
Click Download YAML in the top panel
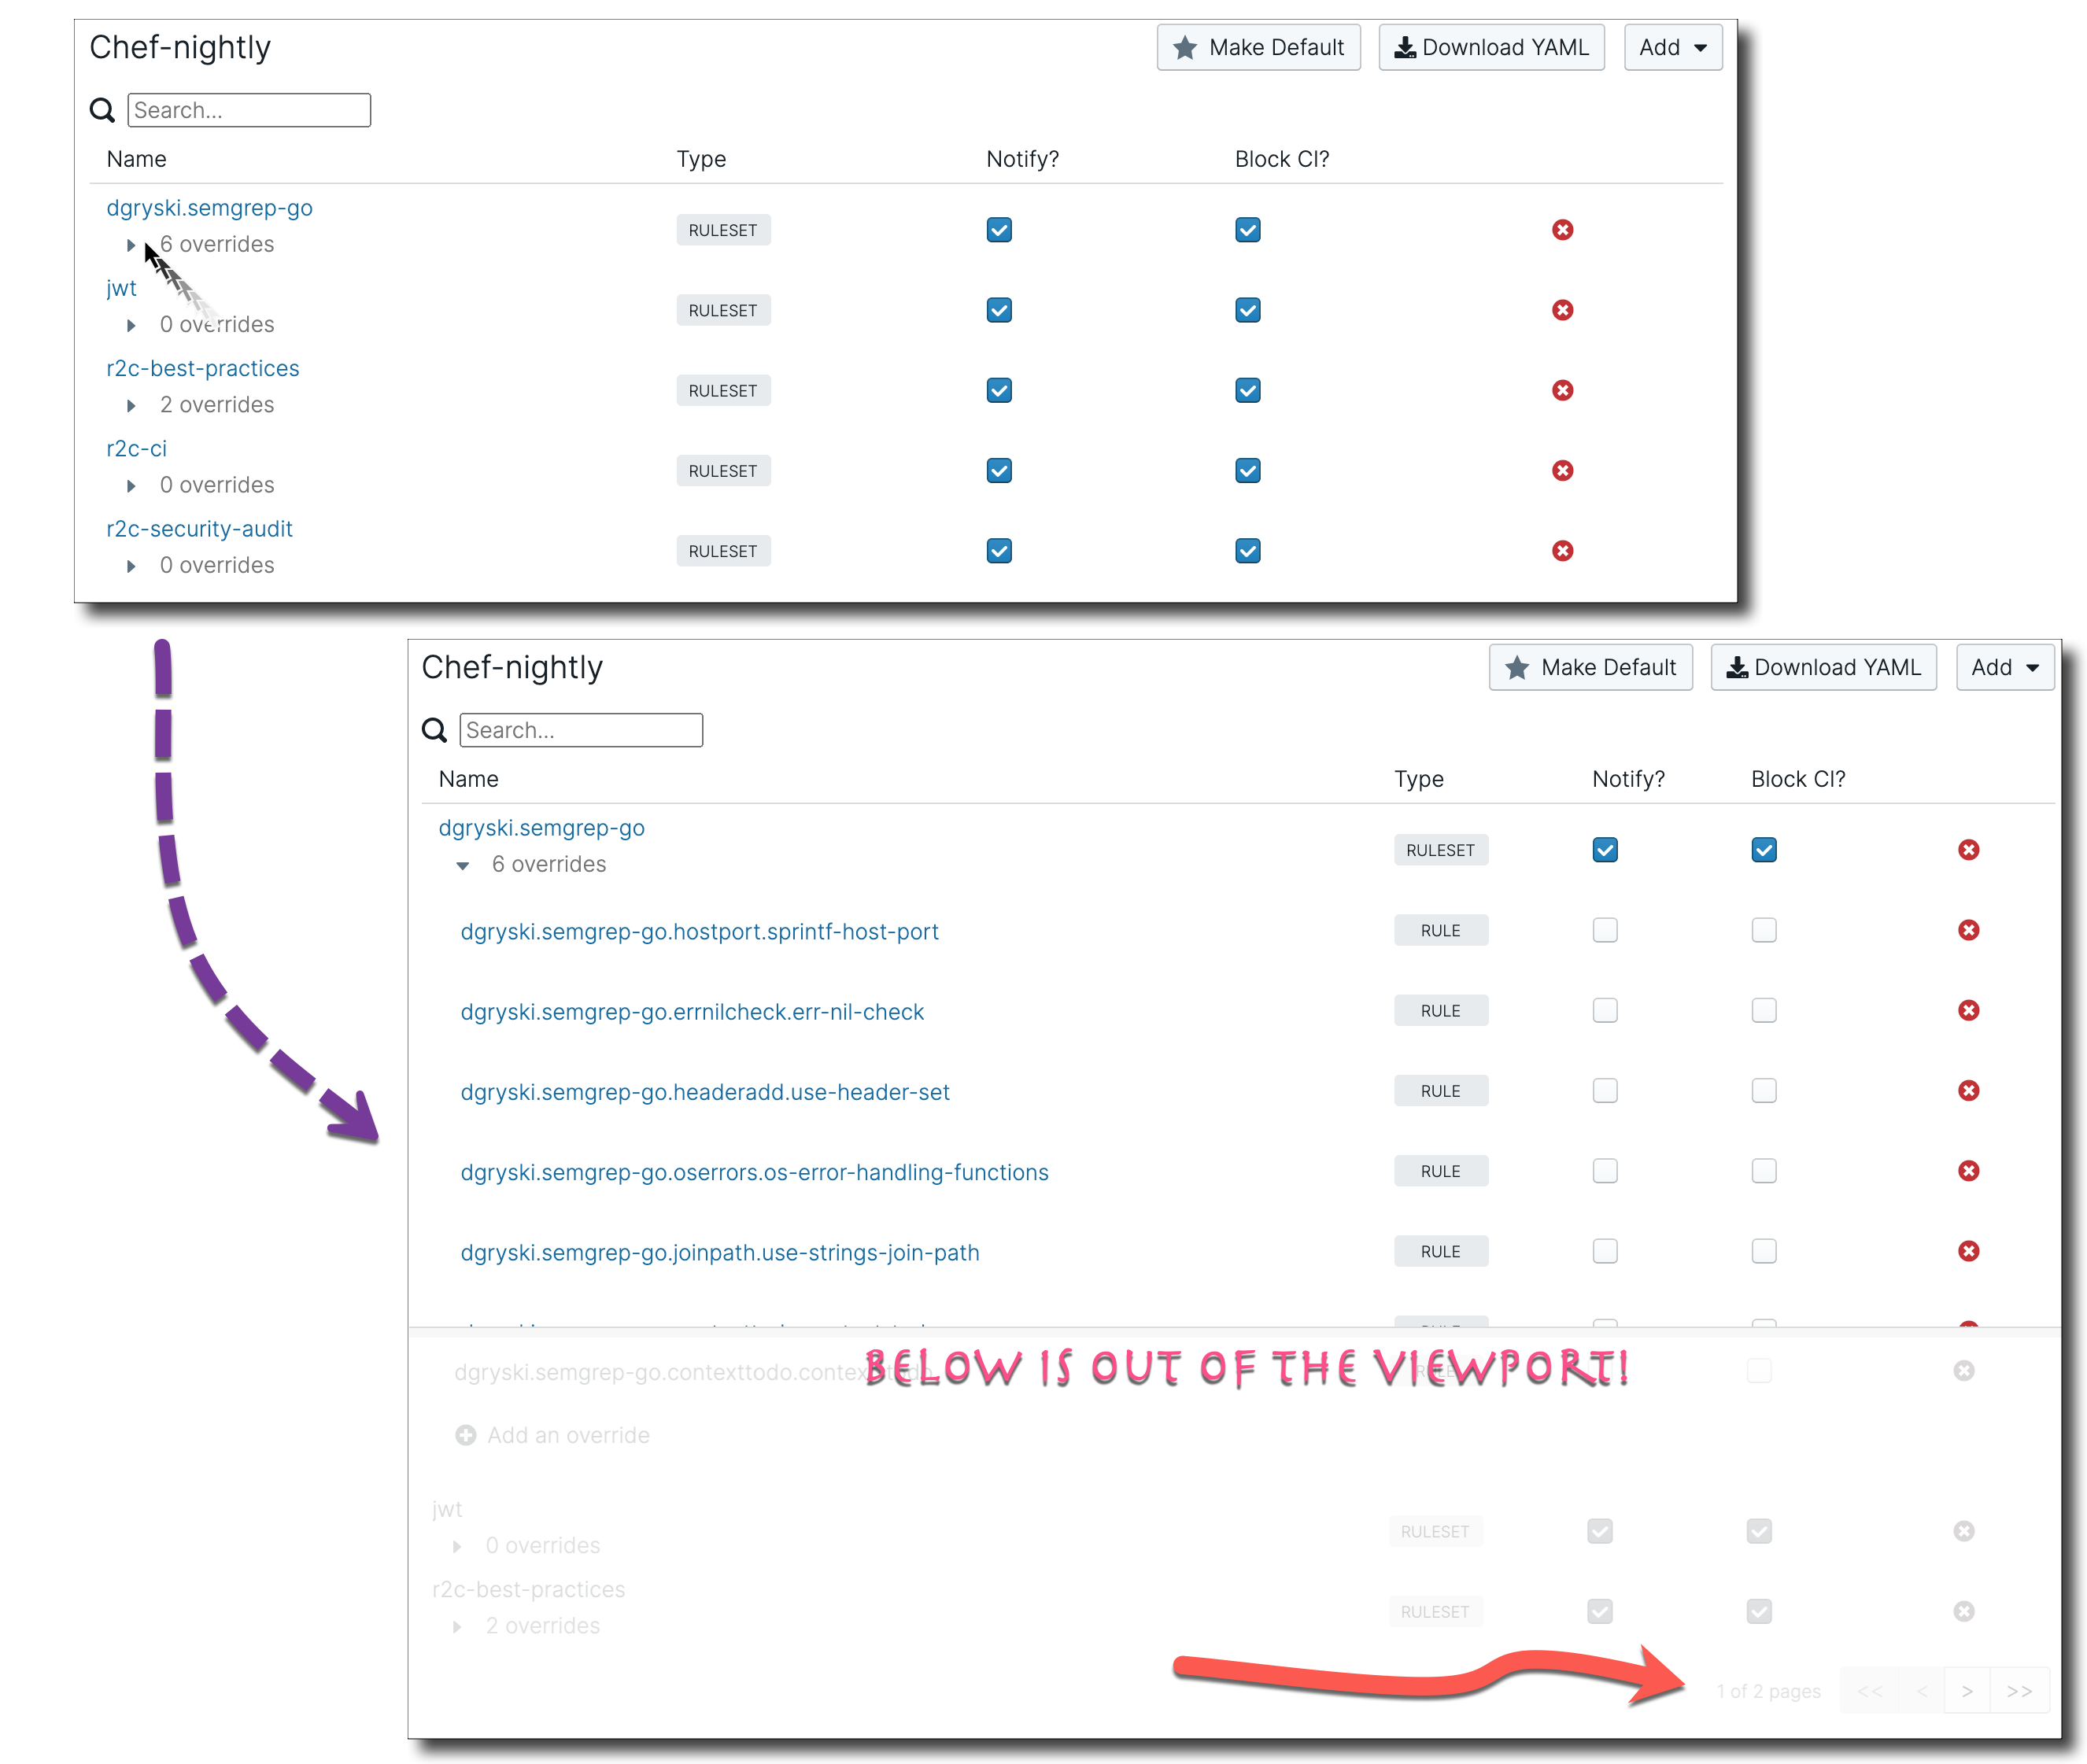(x=1491, y=47)
